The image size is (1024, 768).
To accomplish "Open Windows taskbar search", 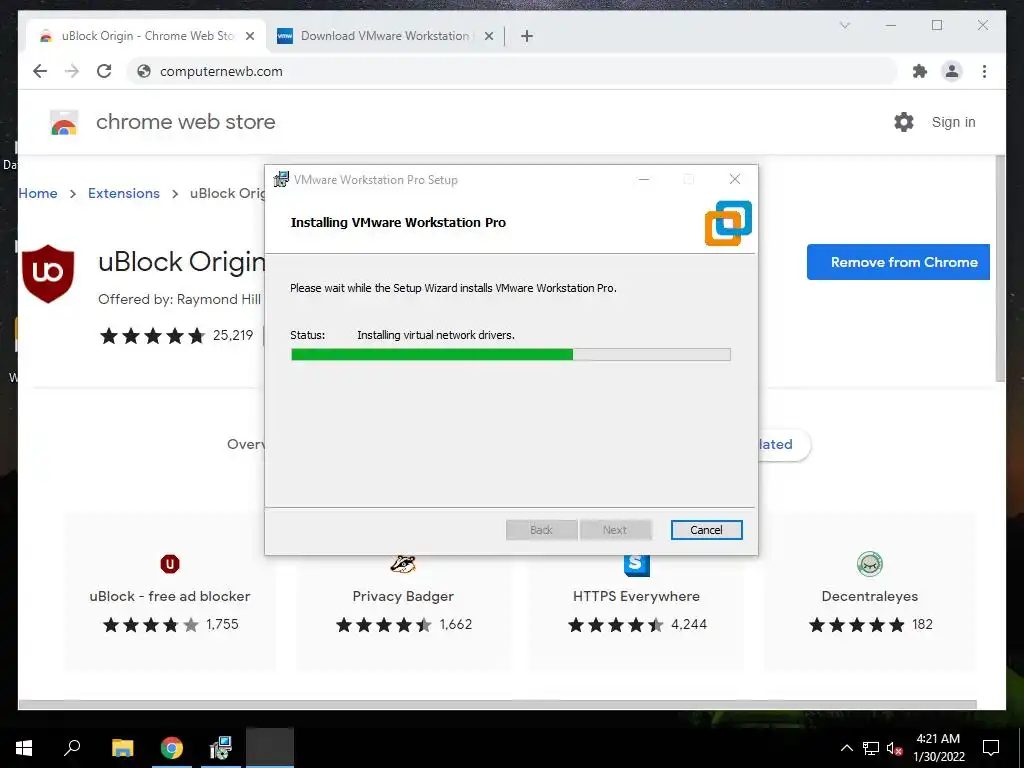I will click(x=72, y=748).
